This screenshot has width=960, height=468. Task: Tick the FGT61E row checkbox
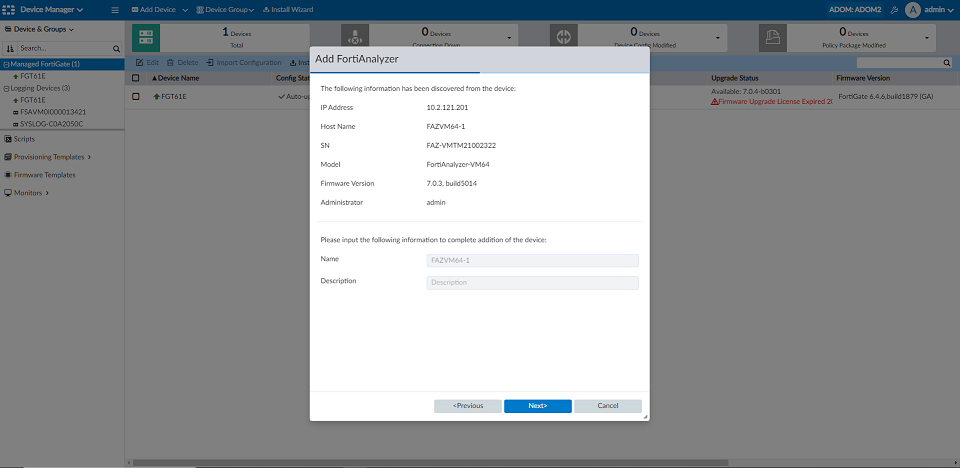136,97
